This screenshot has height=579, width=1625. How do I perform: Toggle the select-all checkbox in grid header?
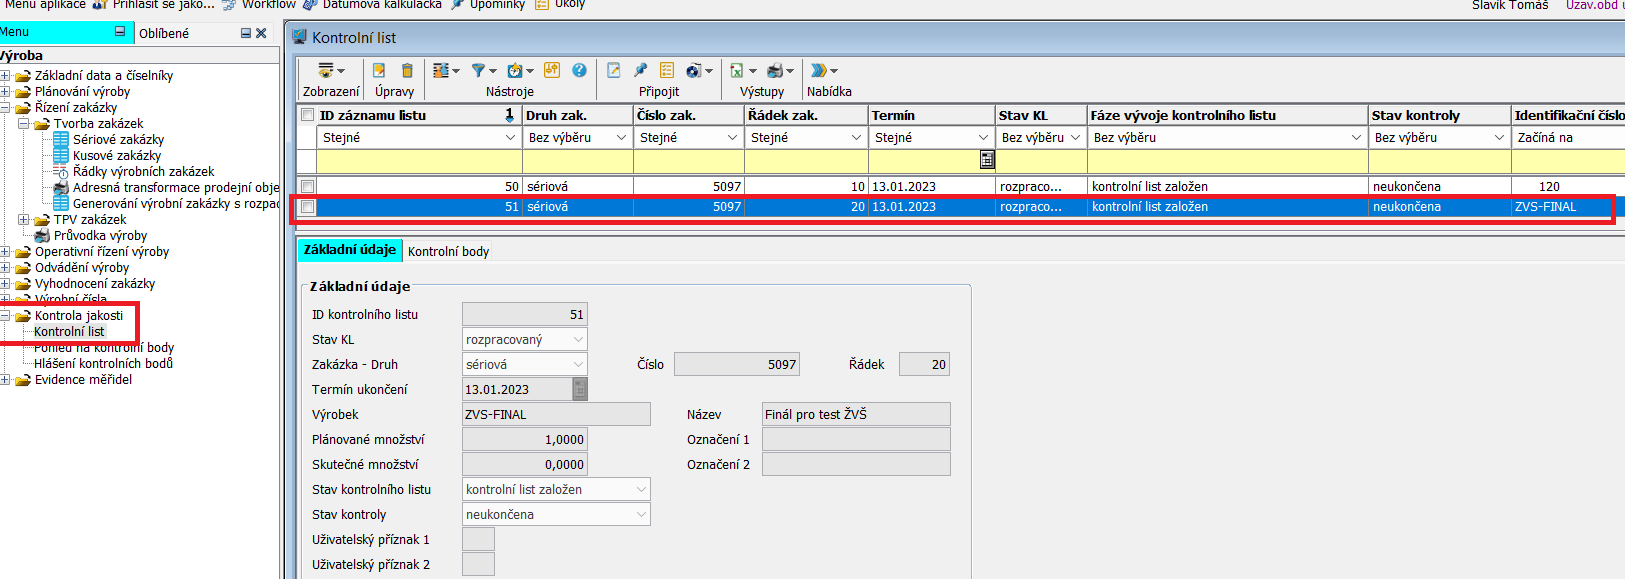pos(308,115)
